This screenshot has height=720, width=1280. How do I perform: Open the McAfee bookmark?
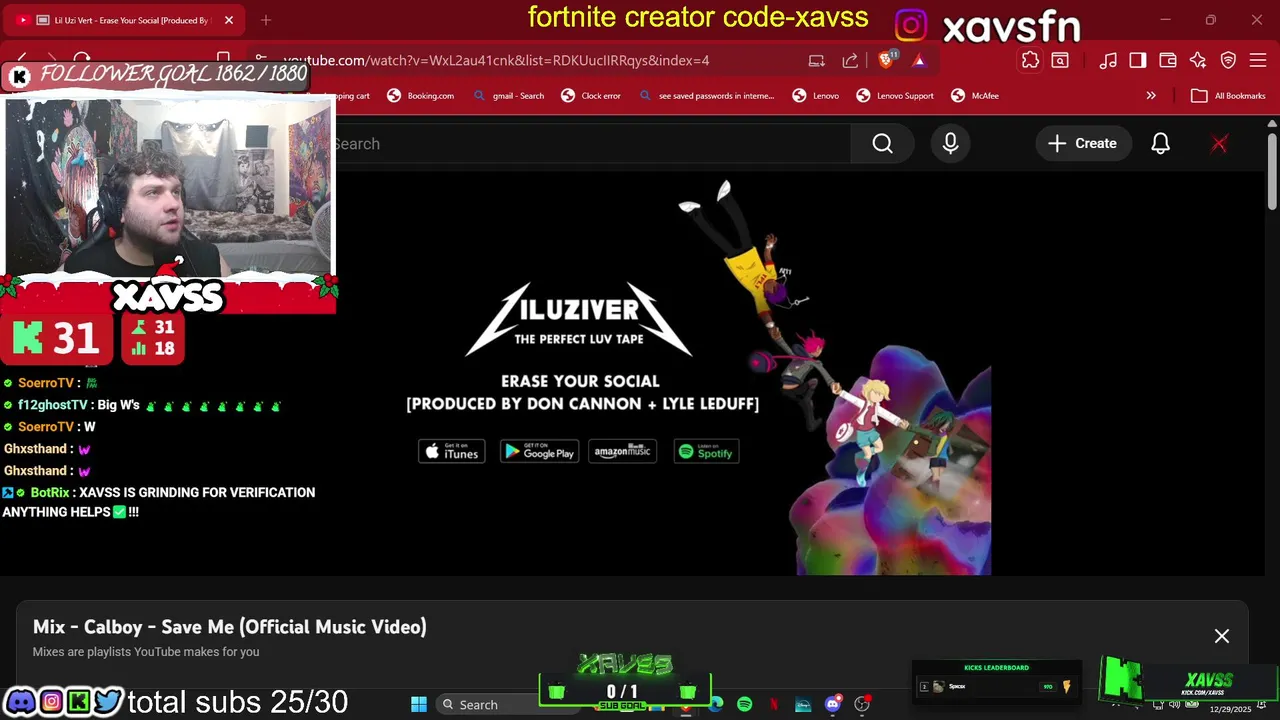pyautogui.click(x=975, y=96)
